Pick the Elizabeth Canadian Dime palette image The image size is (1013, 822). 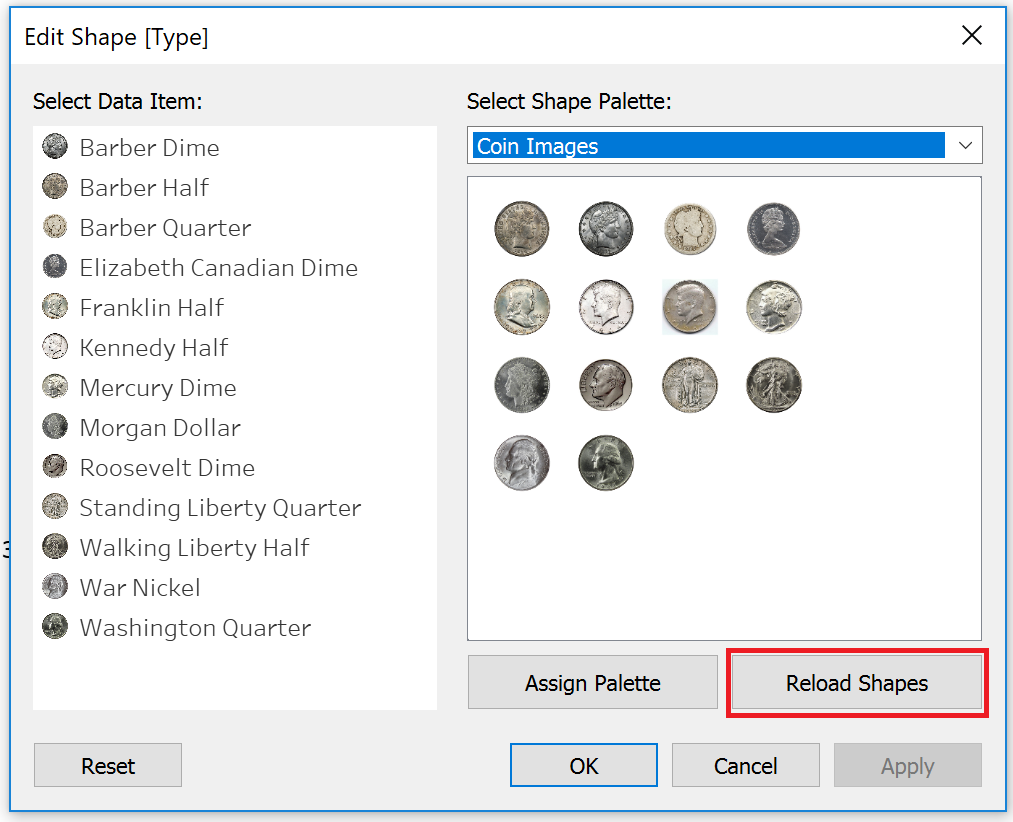[773, 229]
